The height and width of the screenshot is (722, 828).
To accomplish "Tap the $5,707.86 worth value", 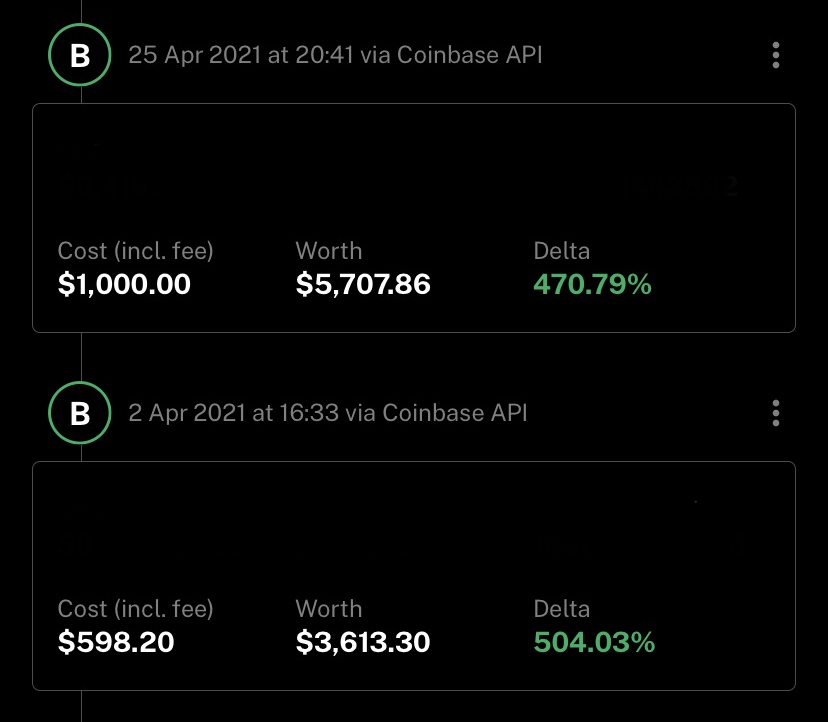I will click(x=363, y=284).
